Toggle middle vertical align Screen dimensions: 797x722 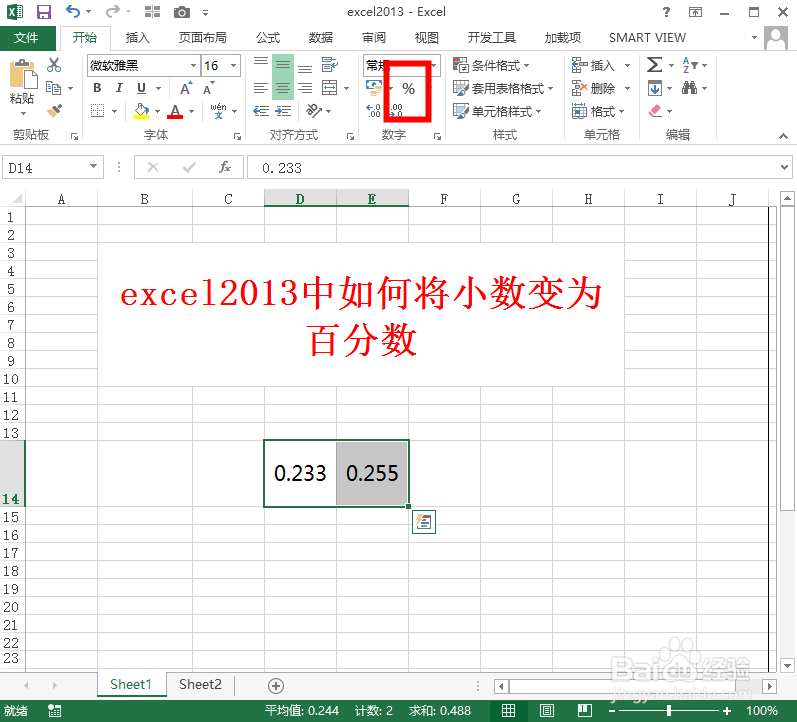pos(283,65)
